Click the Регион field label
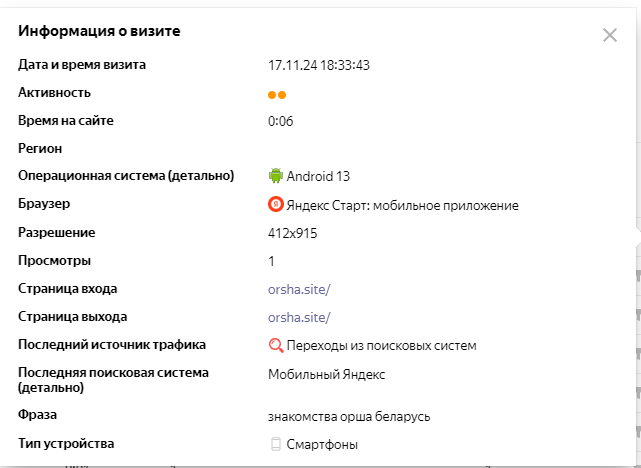Image resolution: width=641 pixels, height=468 pixels. [40, 148]
